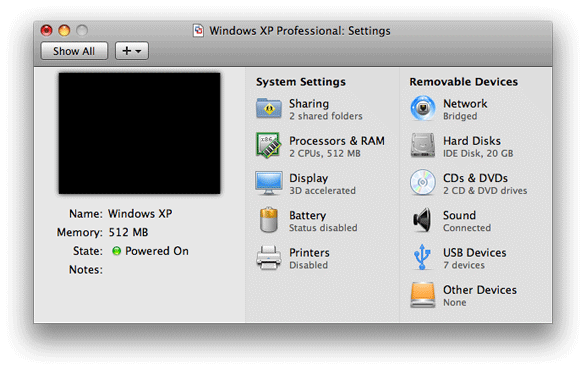Viewport: 586px width, 370px height.
Task: Open the Sound speaker icon
Action: (x=422, y=220)
